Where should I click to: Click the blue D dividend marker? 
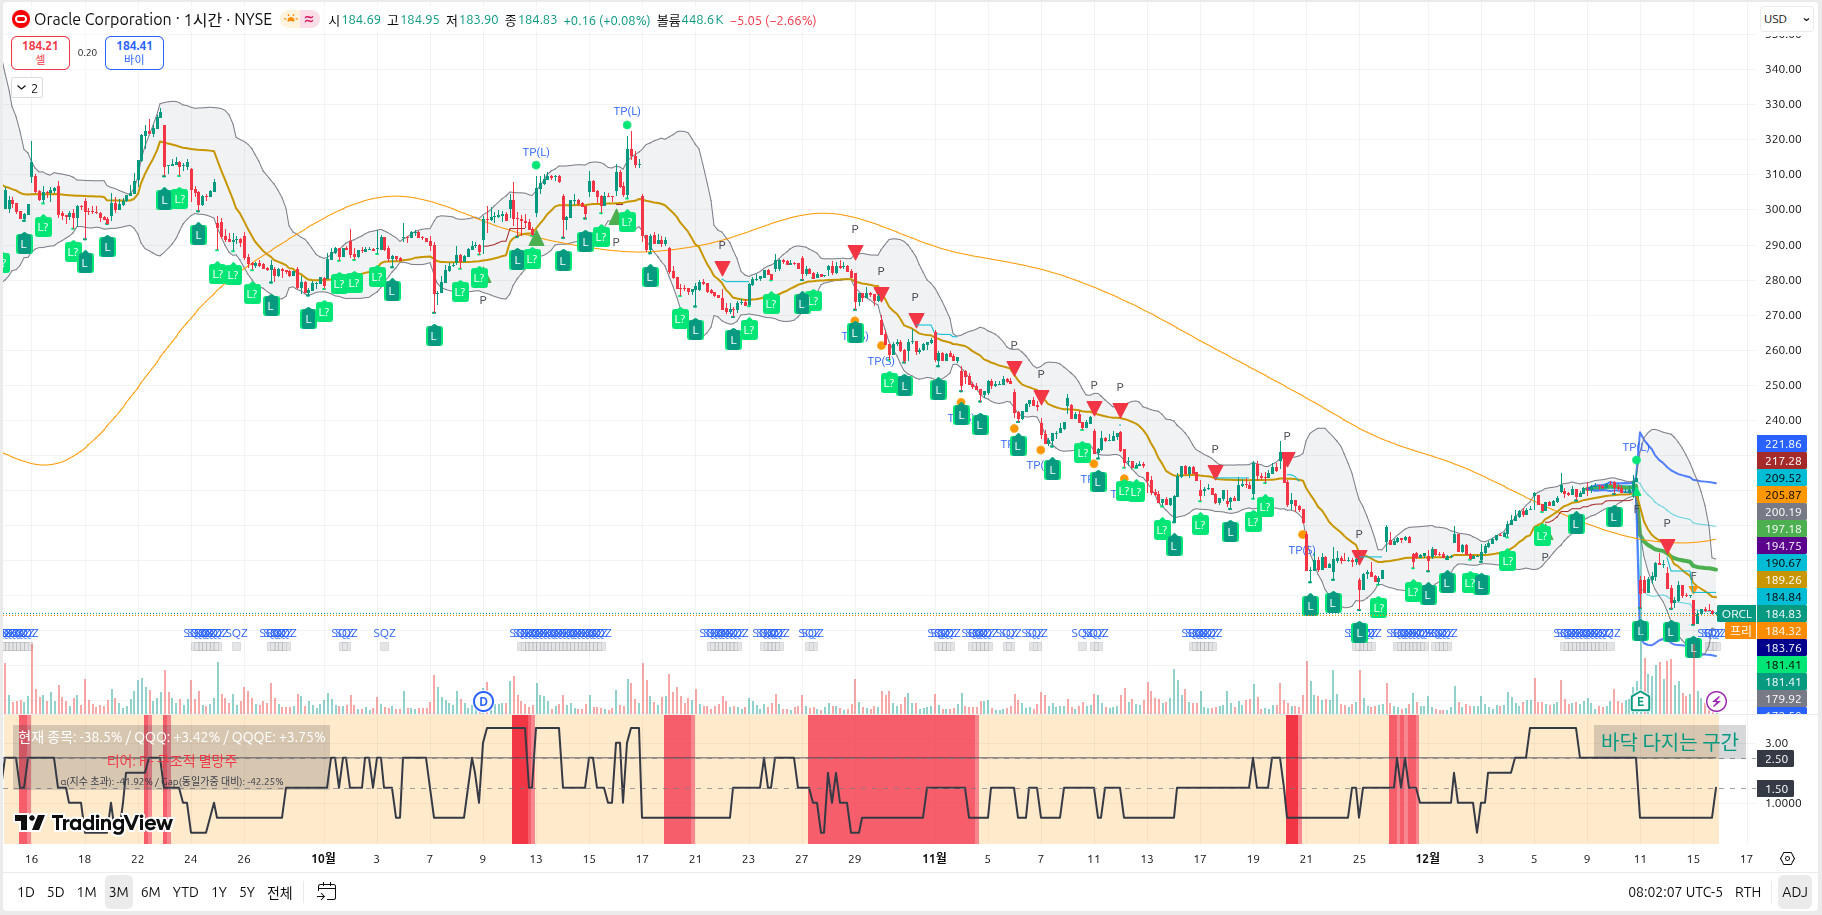pos(483,701)
